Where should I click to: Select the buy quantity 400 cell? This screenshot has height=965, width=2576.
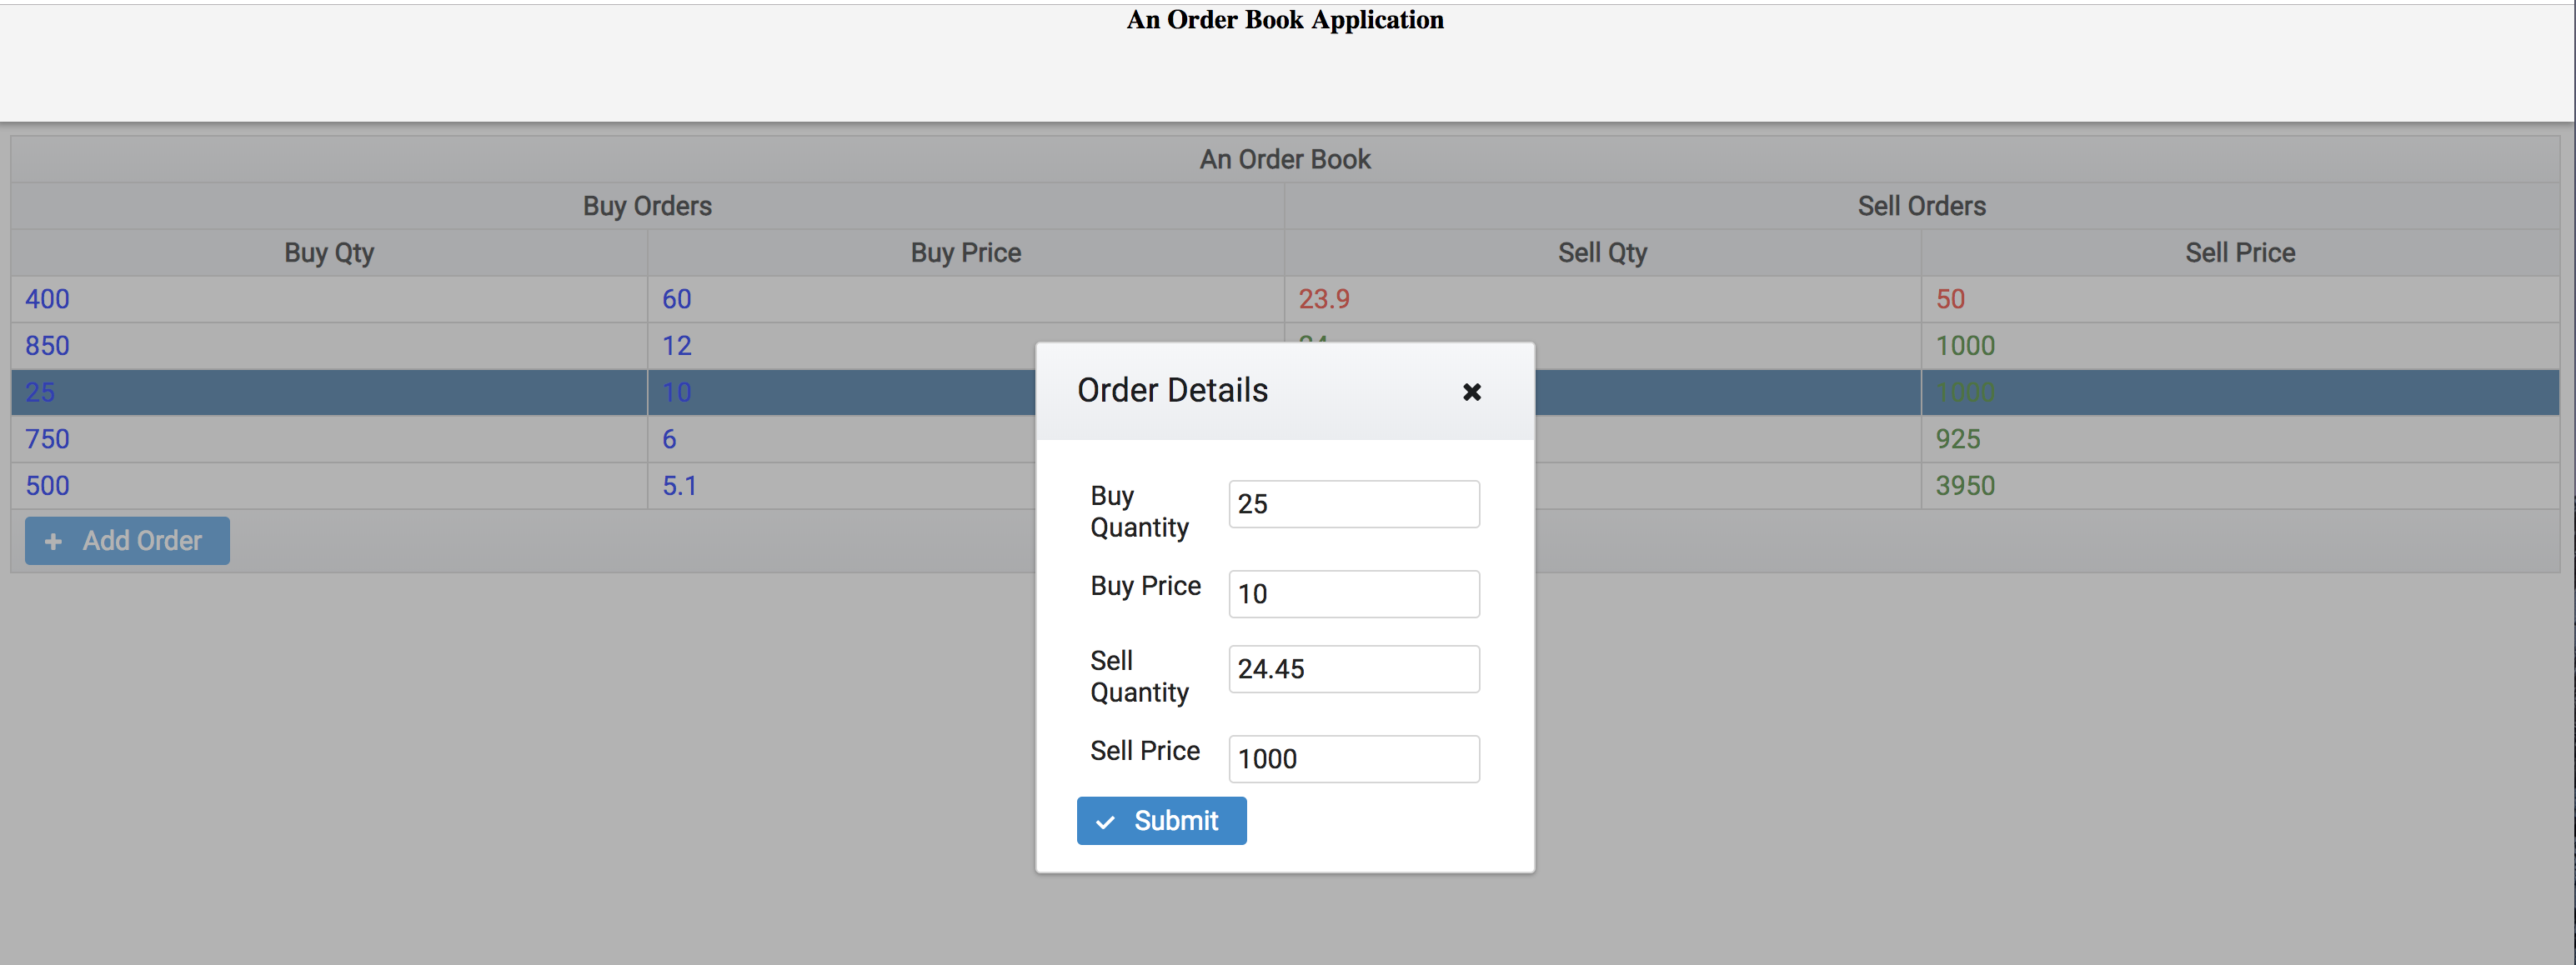point(47,299)
